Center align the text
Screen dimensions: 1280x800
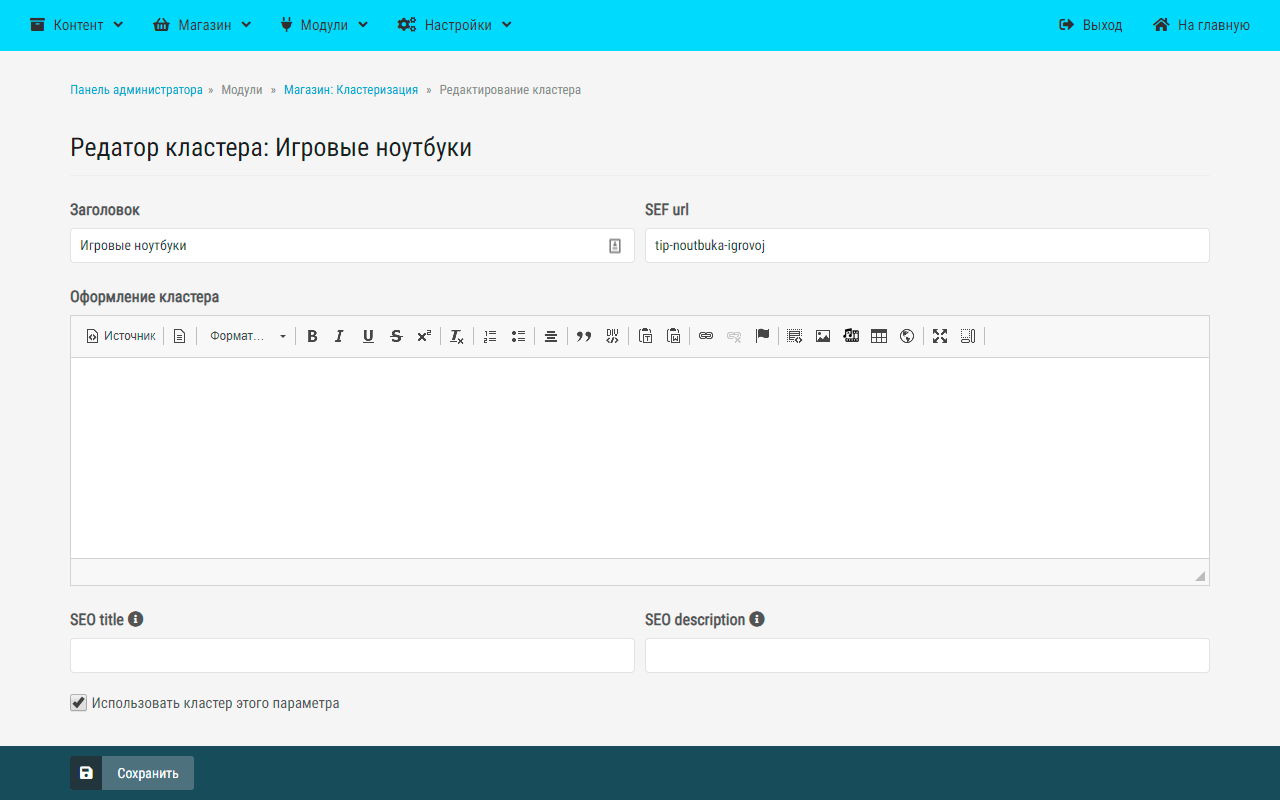click(x=551, y=336)
